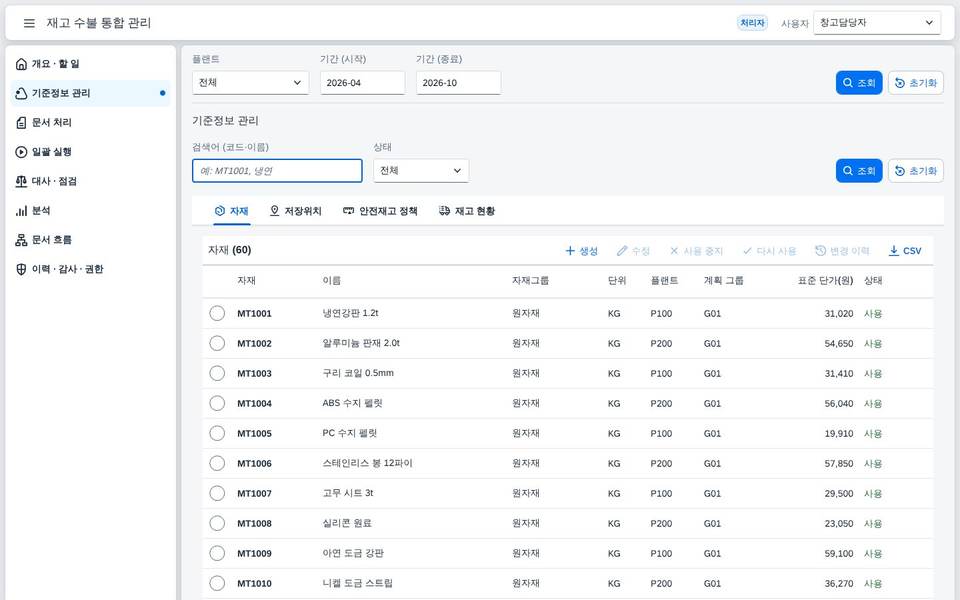Select the radio button for MT1003
The image size is (960, 600).
217,373
